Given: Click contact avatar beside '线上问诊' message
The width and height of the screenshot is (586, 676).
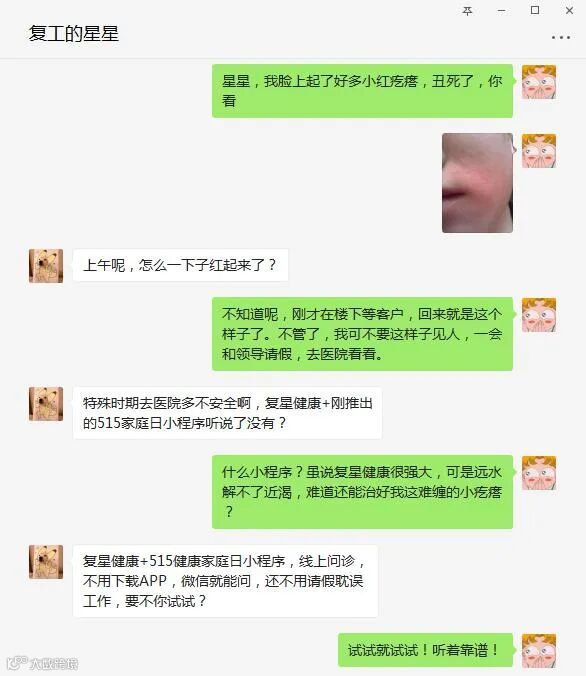Looking at the screenshot, I should click(46, 562).
